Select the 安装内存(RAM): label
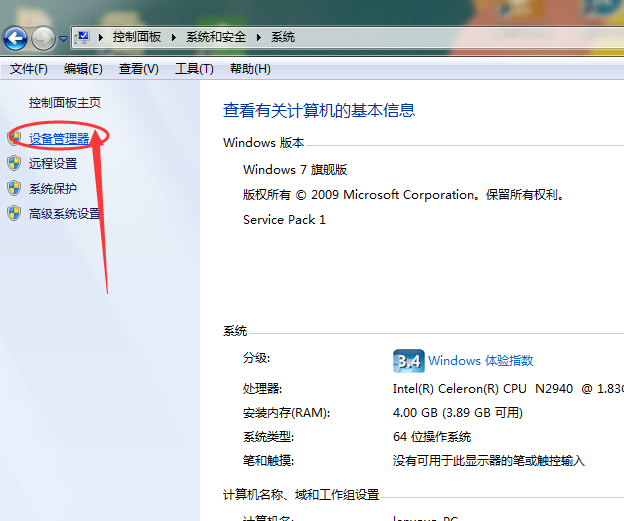This screenshot has width=624, height=521. coord(287,413)
